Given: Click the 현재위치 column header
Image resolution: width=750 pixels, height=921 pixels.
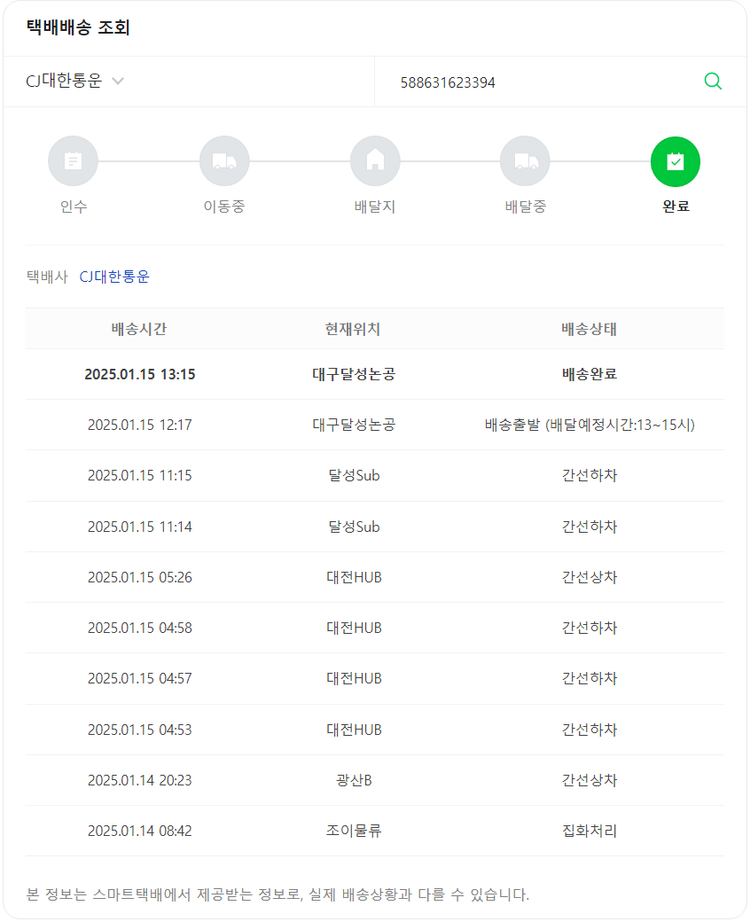Looking at the screenshot, I should click(353, 329).
